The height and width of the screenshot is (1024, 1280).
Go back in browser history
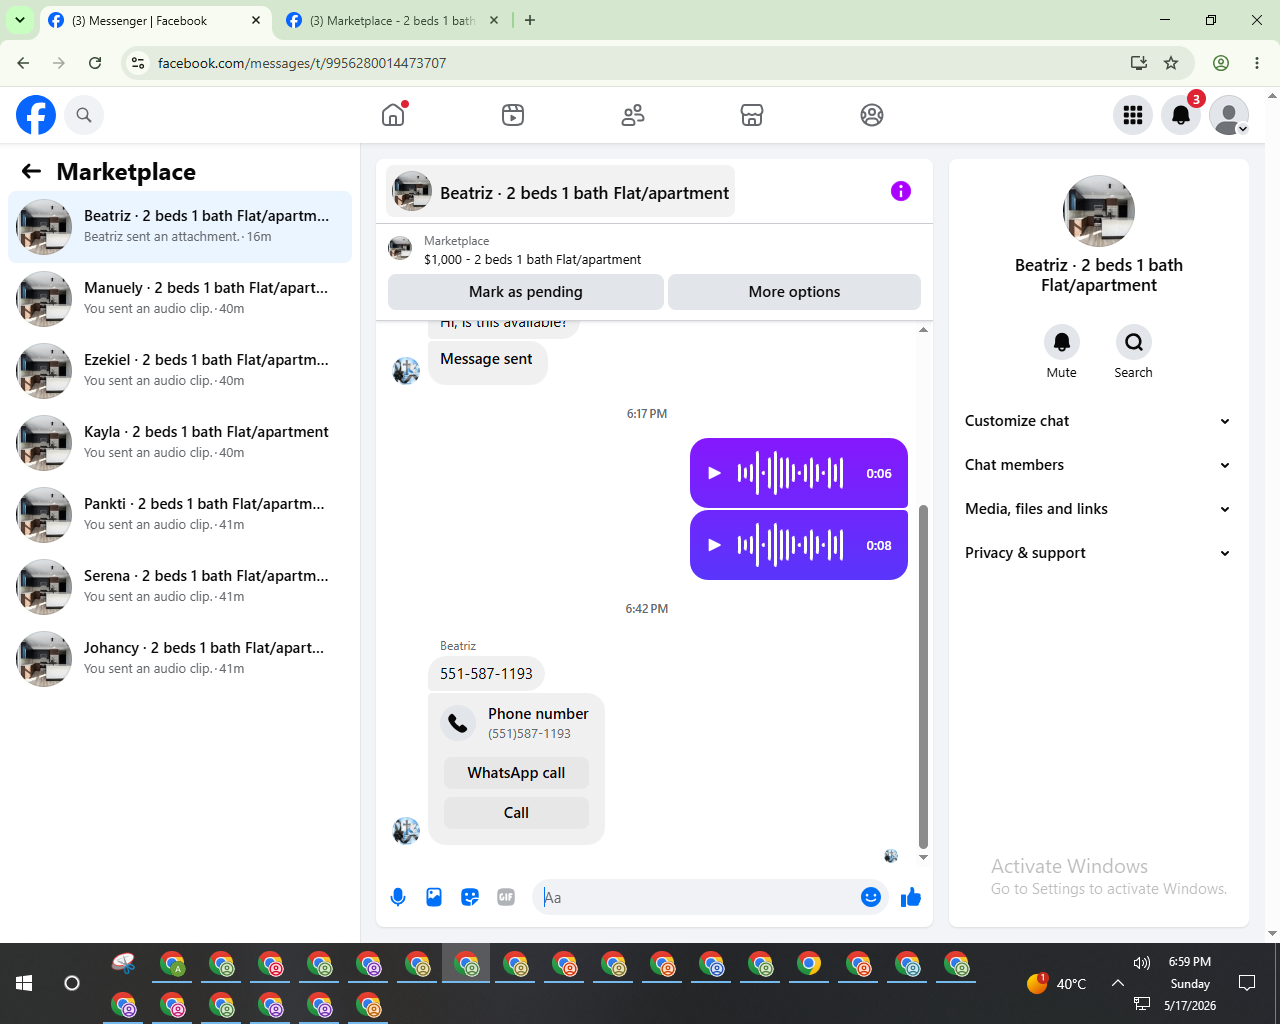coord(23,63)
